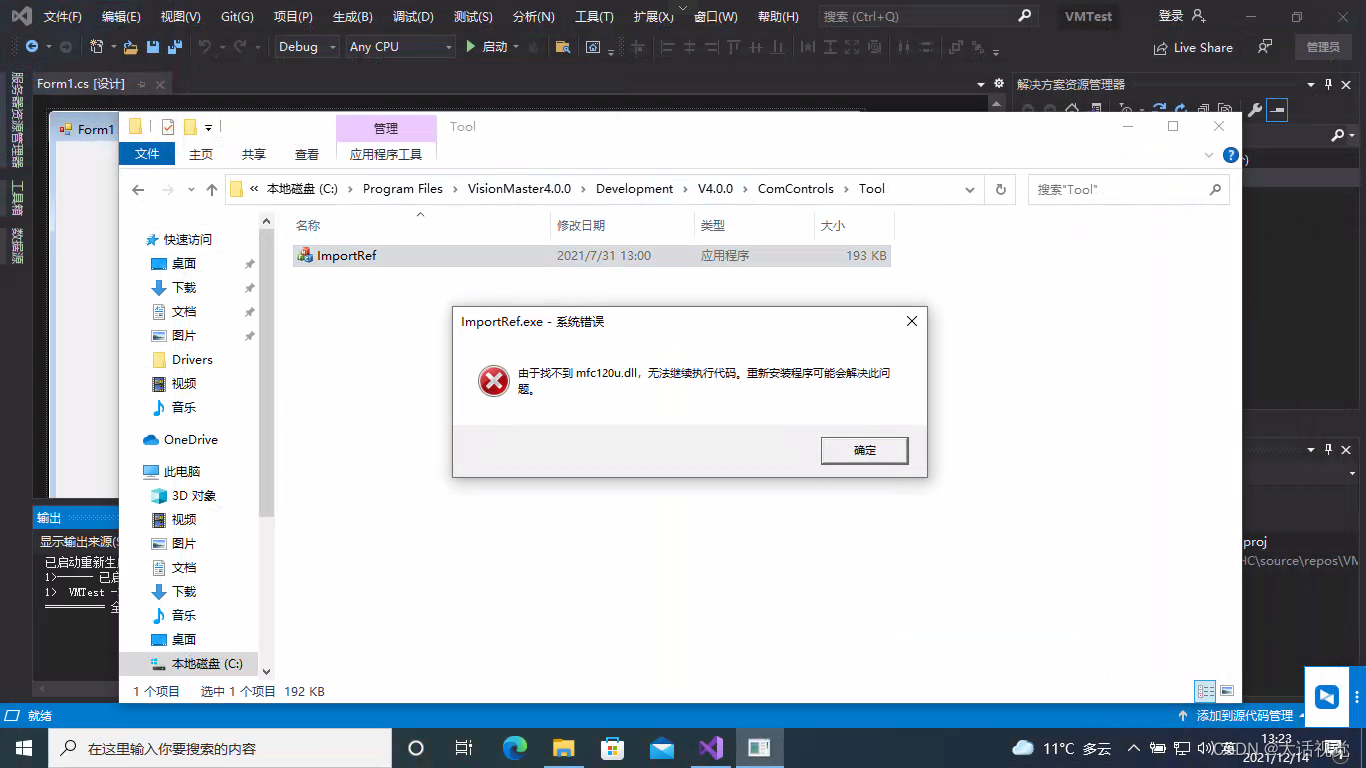This screenshot has height=768, width=1366.
Task: Open the 工具(T) menu in Visual Studio
Action: (x=594, y=17)
